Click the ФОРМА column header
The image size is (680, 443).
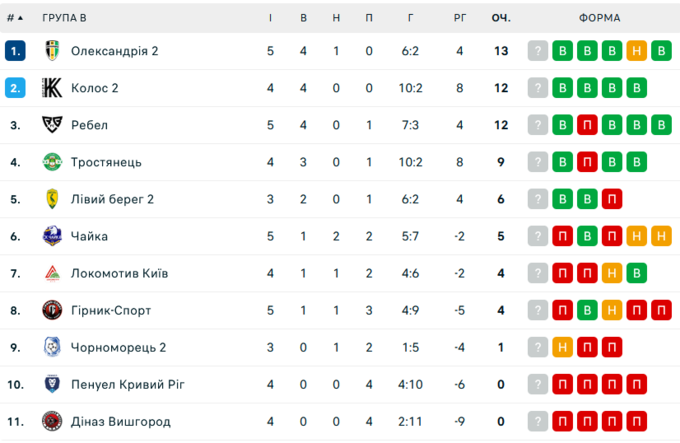coord(599,18)
